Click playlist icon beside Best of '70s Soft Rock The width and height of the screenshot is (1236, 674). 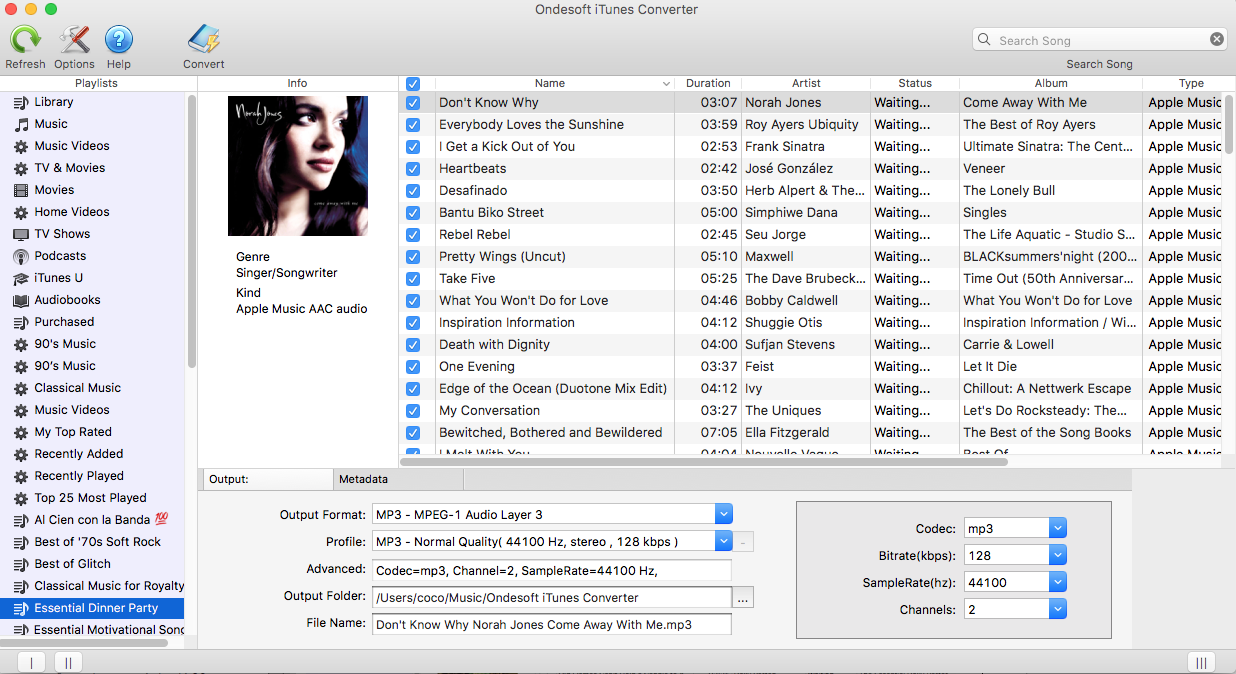(21, 542)
